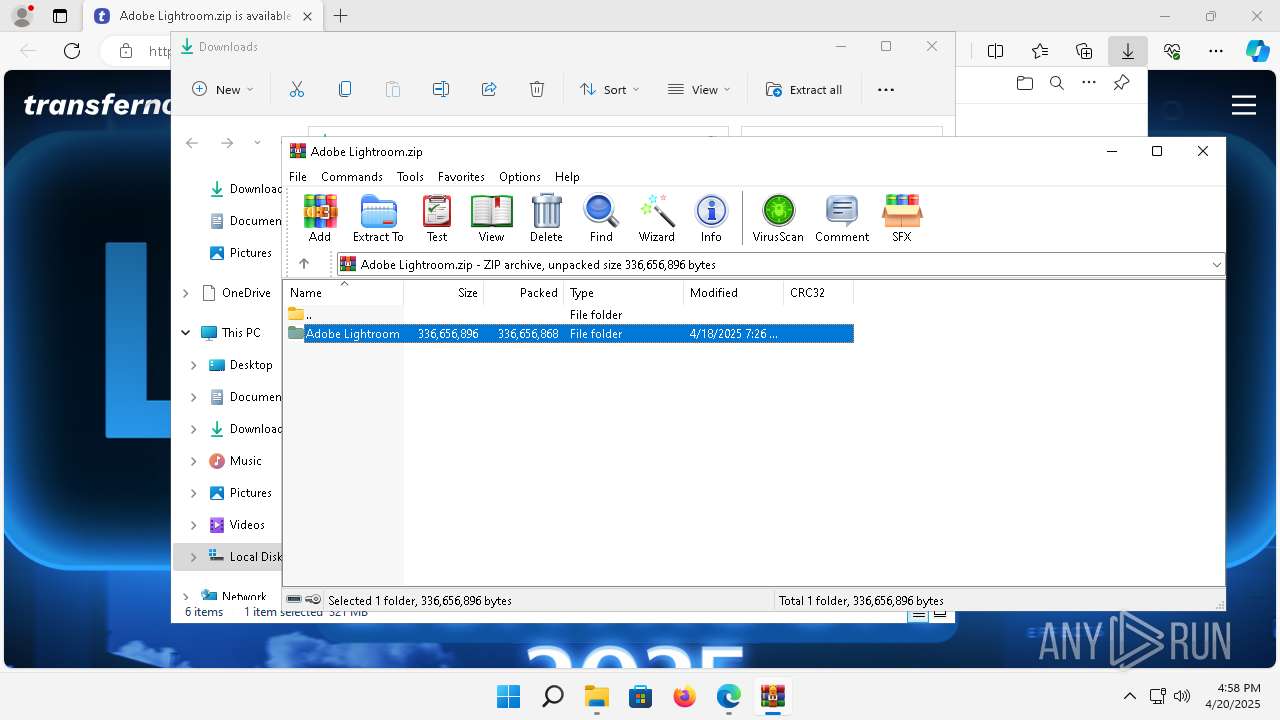This screenshot has height=720, width=1280.
Task: Open the Commands menu
Action: pyautogui.click(x=352, y=177)
